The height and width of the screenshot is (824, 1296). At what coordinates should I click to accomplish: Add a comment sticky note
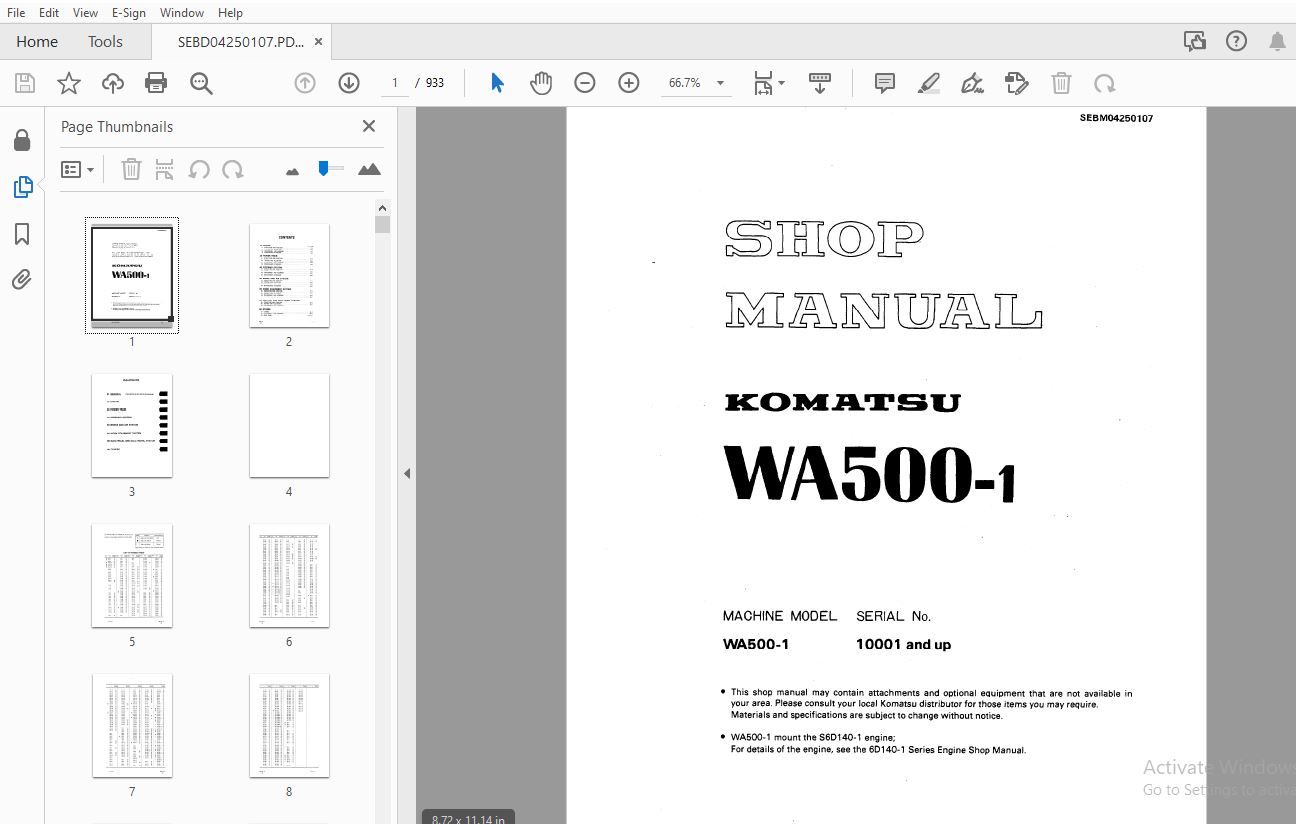(x=885, y=83)
